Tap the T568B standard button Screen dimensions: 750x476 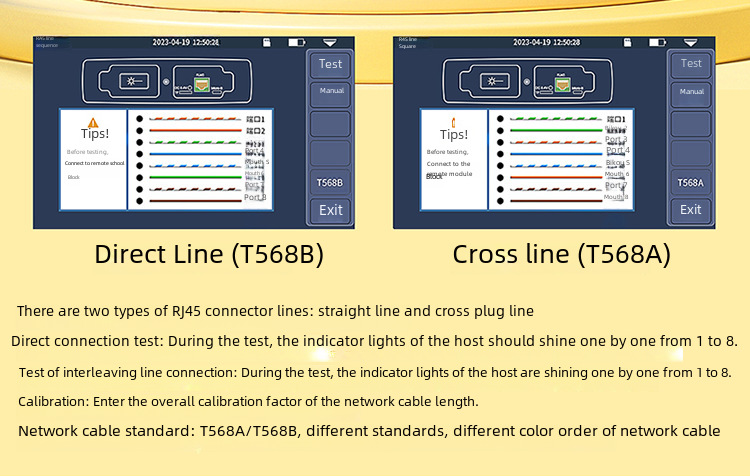(x=330, y=183)
